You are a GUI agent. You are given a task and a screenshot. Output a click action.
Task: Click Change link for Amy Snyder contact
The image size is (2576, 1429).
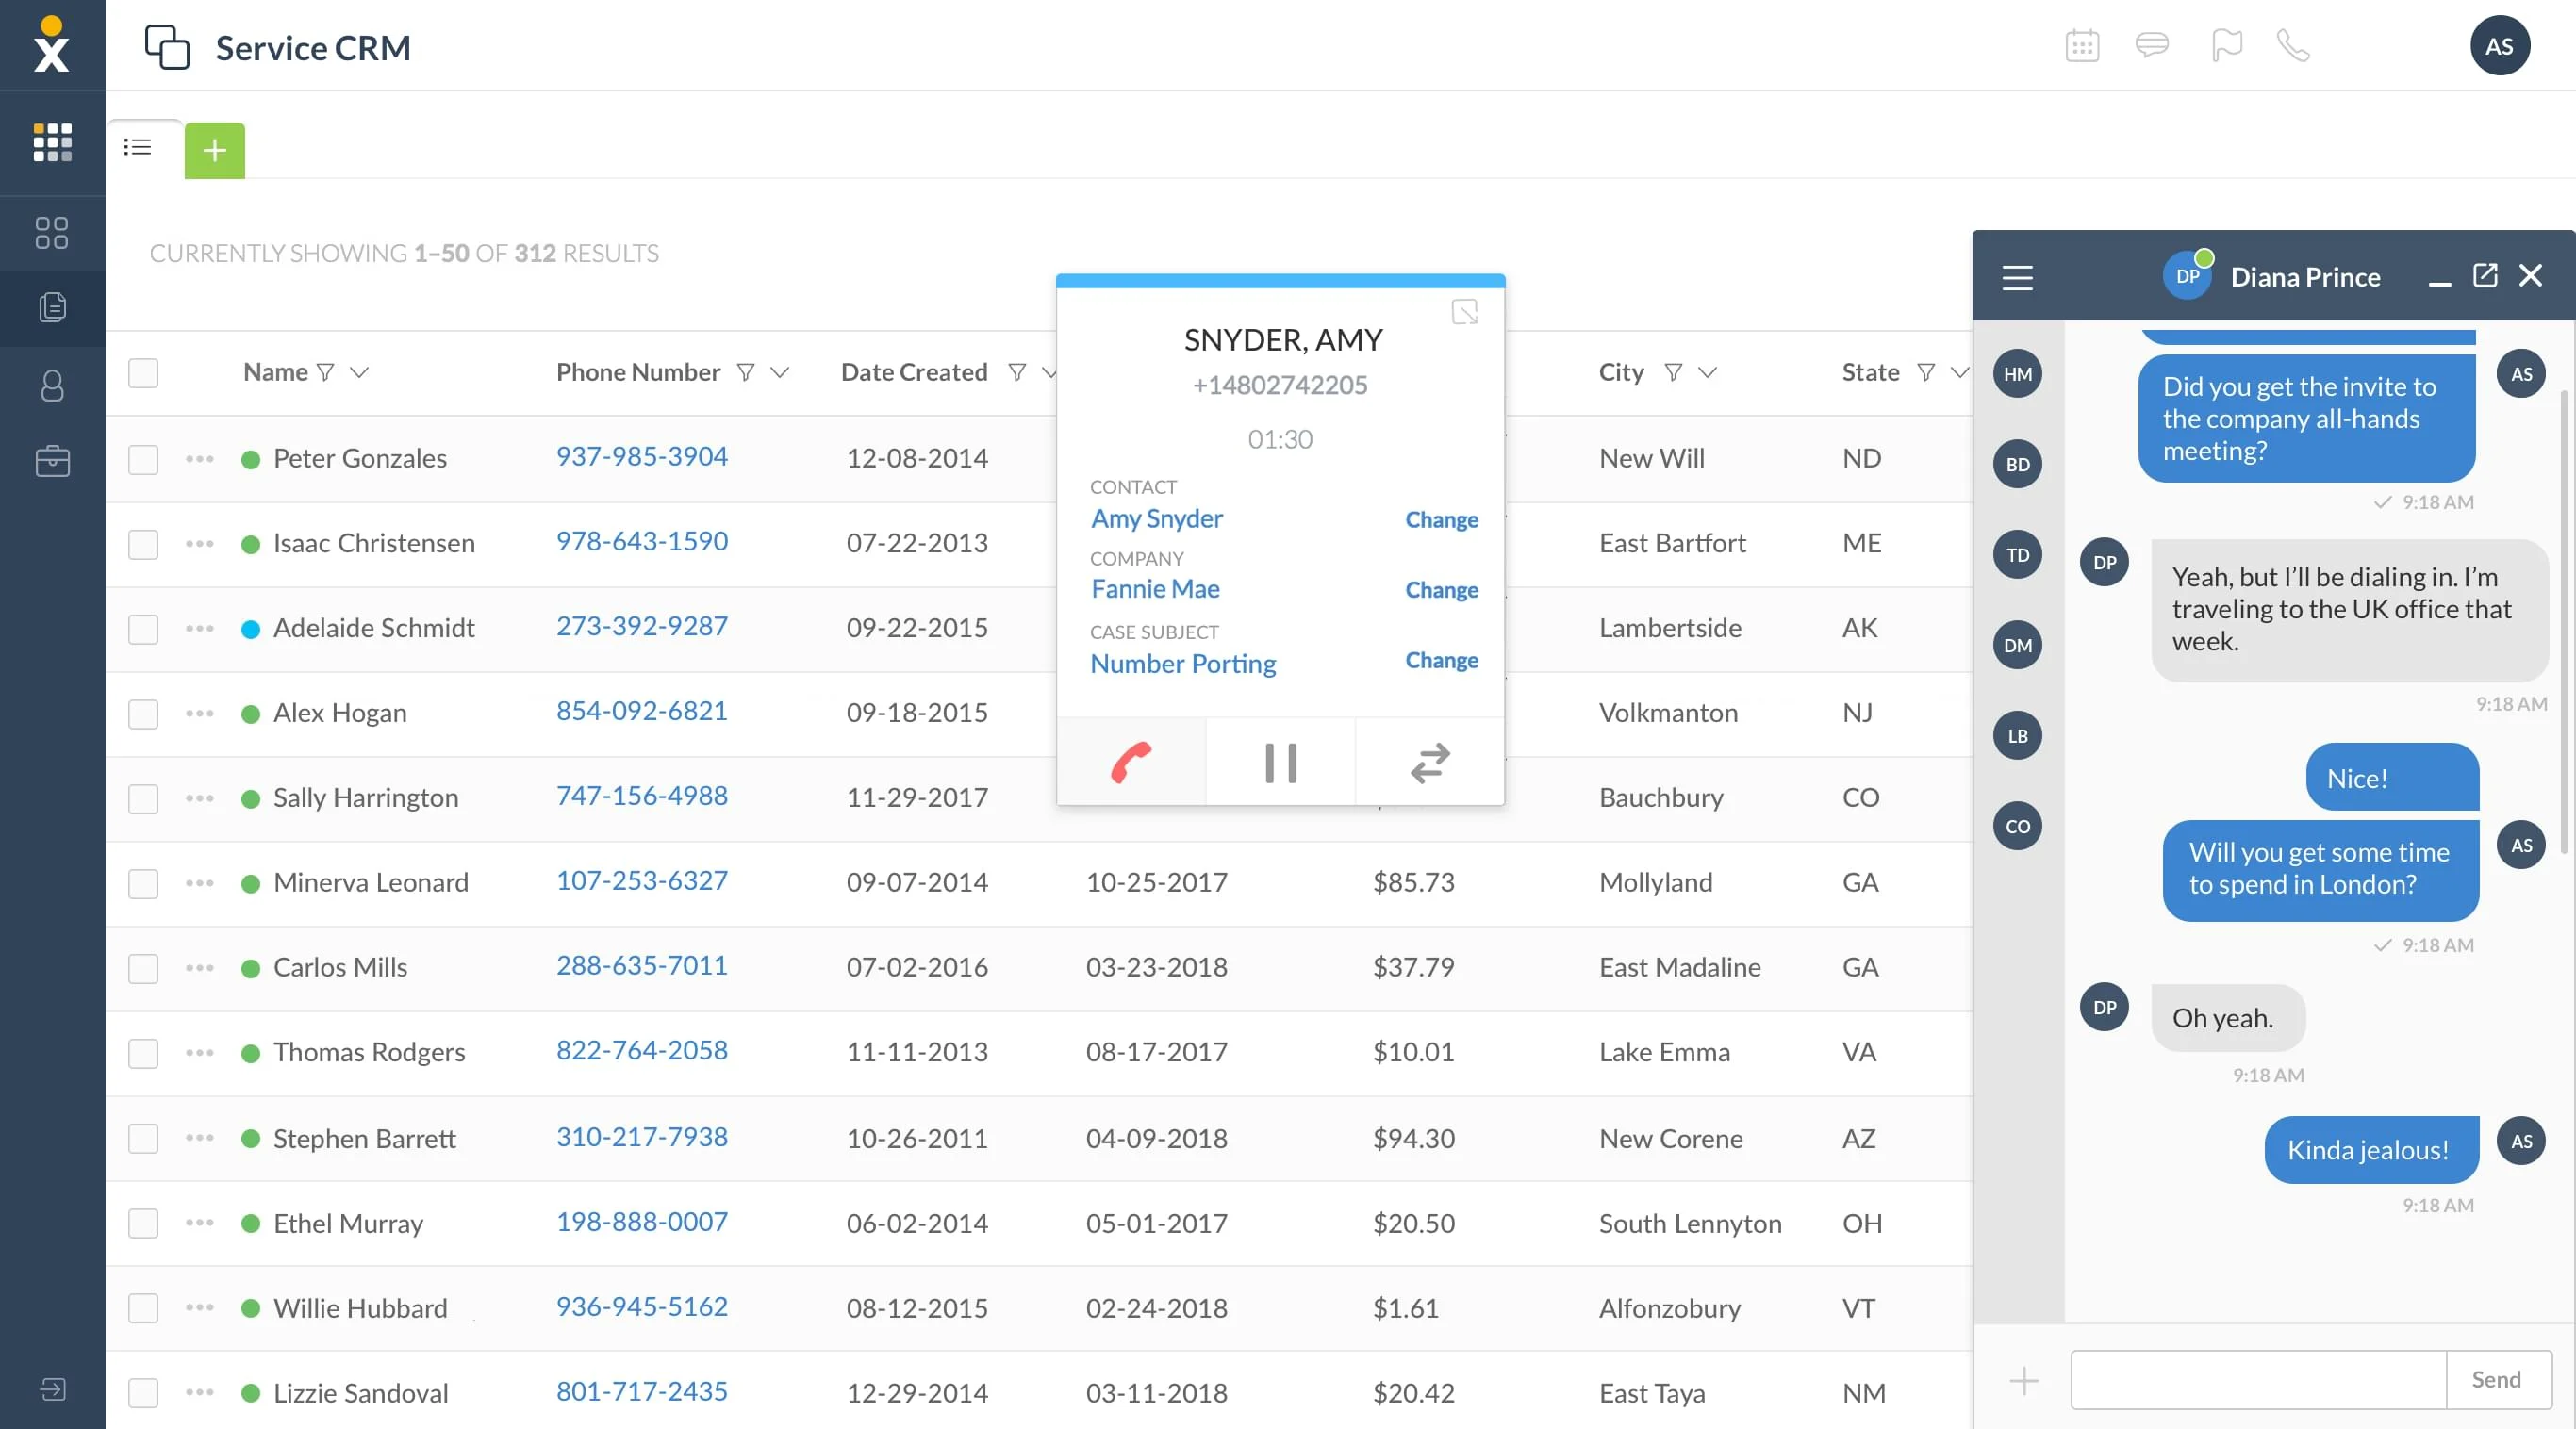[x=1441, y=517]
